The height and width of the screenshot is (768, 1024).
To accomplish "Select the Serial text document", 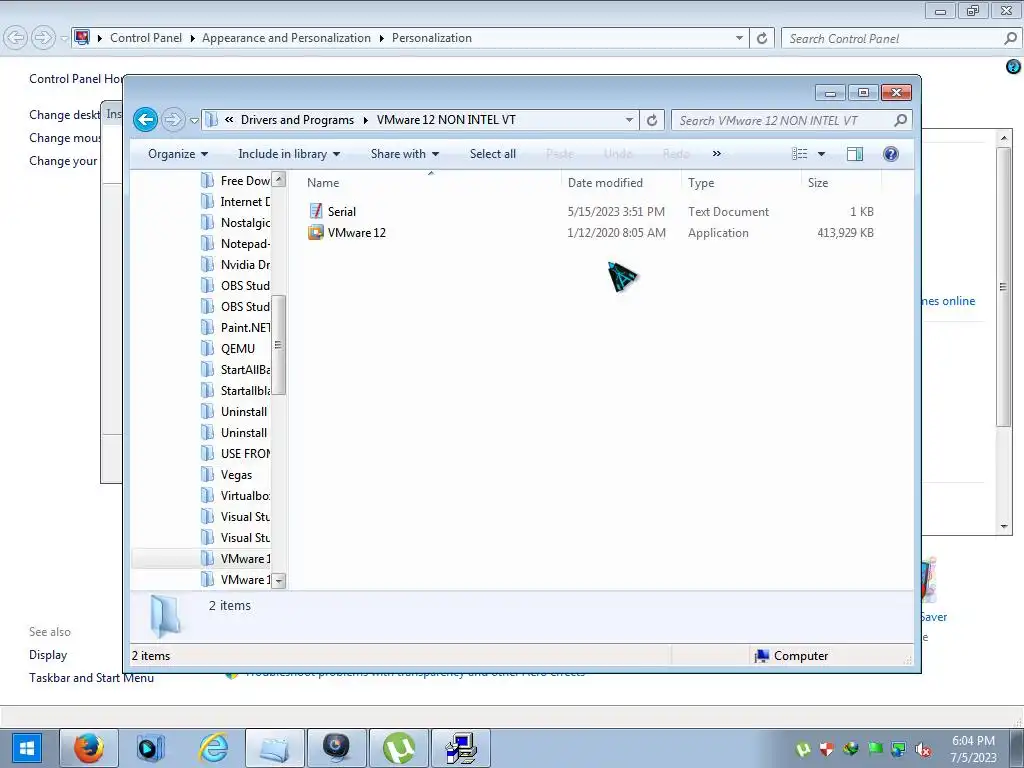I will point(342,212).
